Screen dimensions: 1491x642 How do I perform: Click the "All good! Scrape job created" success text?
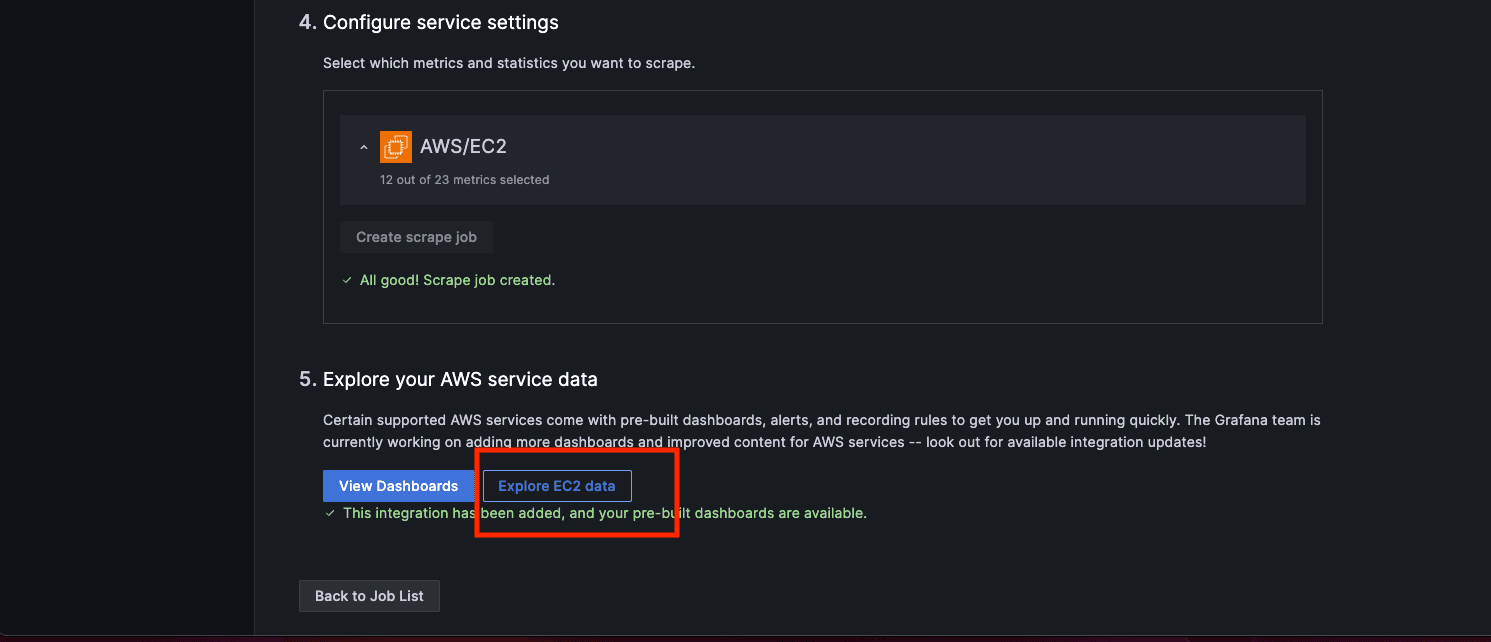tap(458, 280)
